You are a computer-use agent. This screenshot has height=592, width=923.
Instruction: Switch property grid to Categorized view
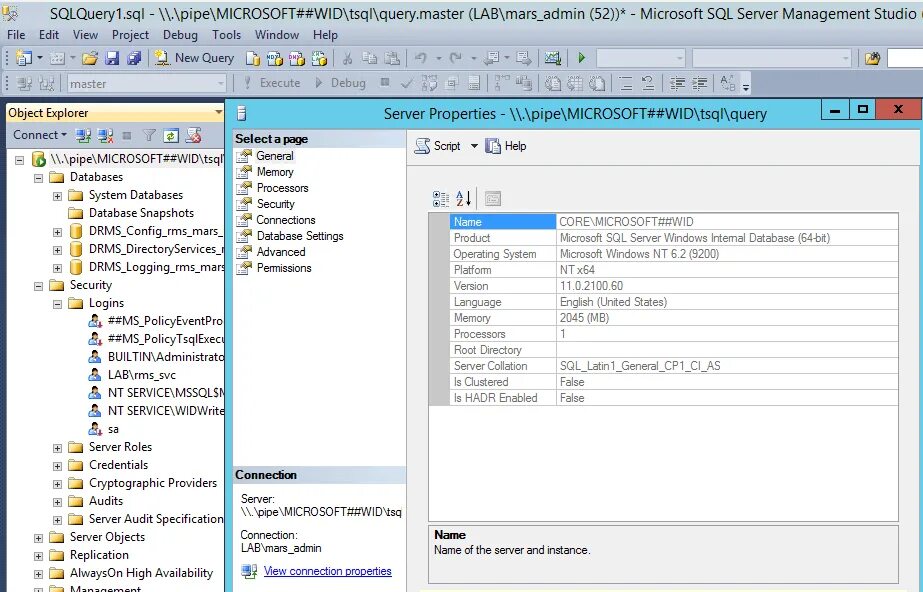pos(441,199)
